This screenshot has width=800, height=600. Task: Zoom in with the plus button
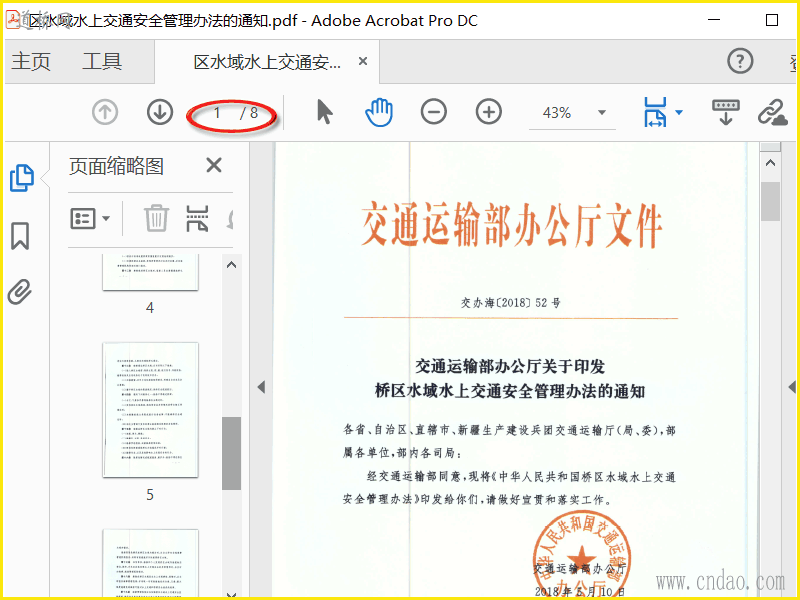(489, 112)
